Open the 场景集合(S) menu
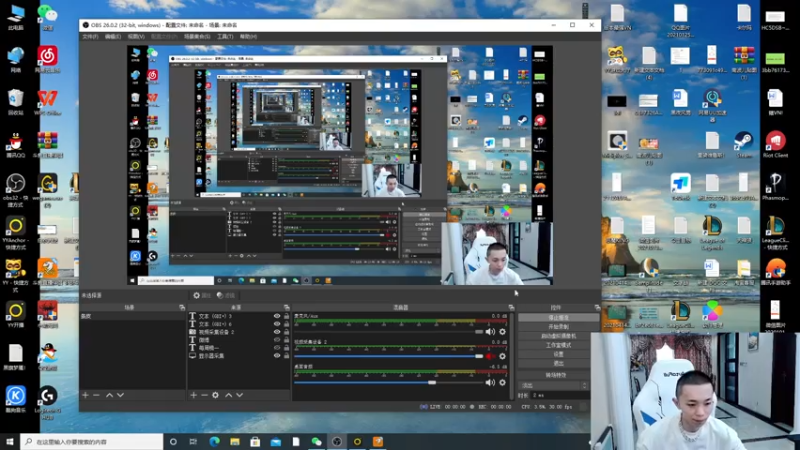 pyautogui.click(x=197, y=37)
